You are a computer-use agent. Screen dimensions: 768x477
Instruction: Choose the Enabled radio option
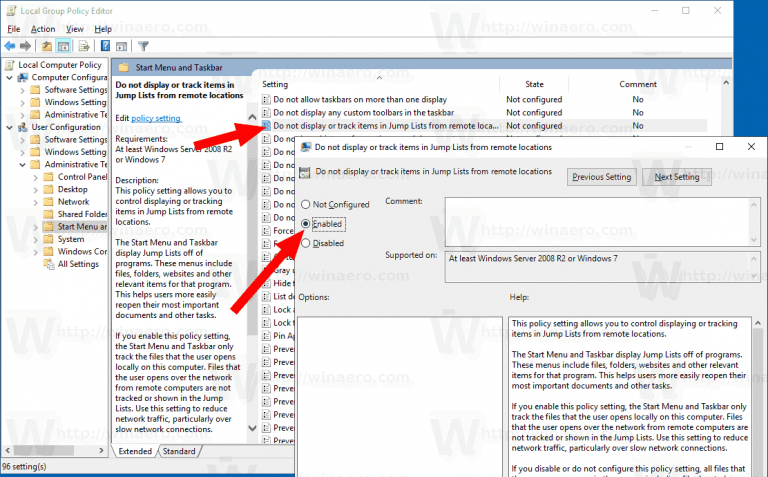(306, 224)
